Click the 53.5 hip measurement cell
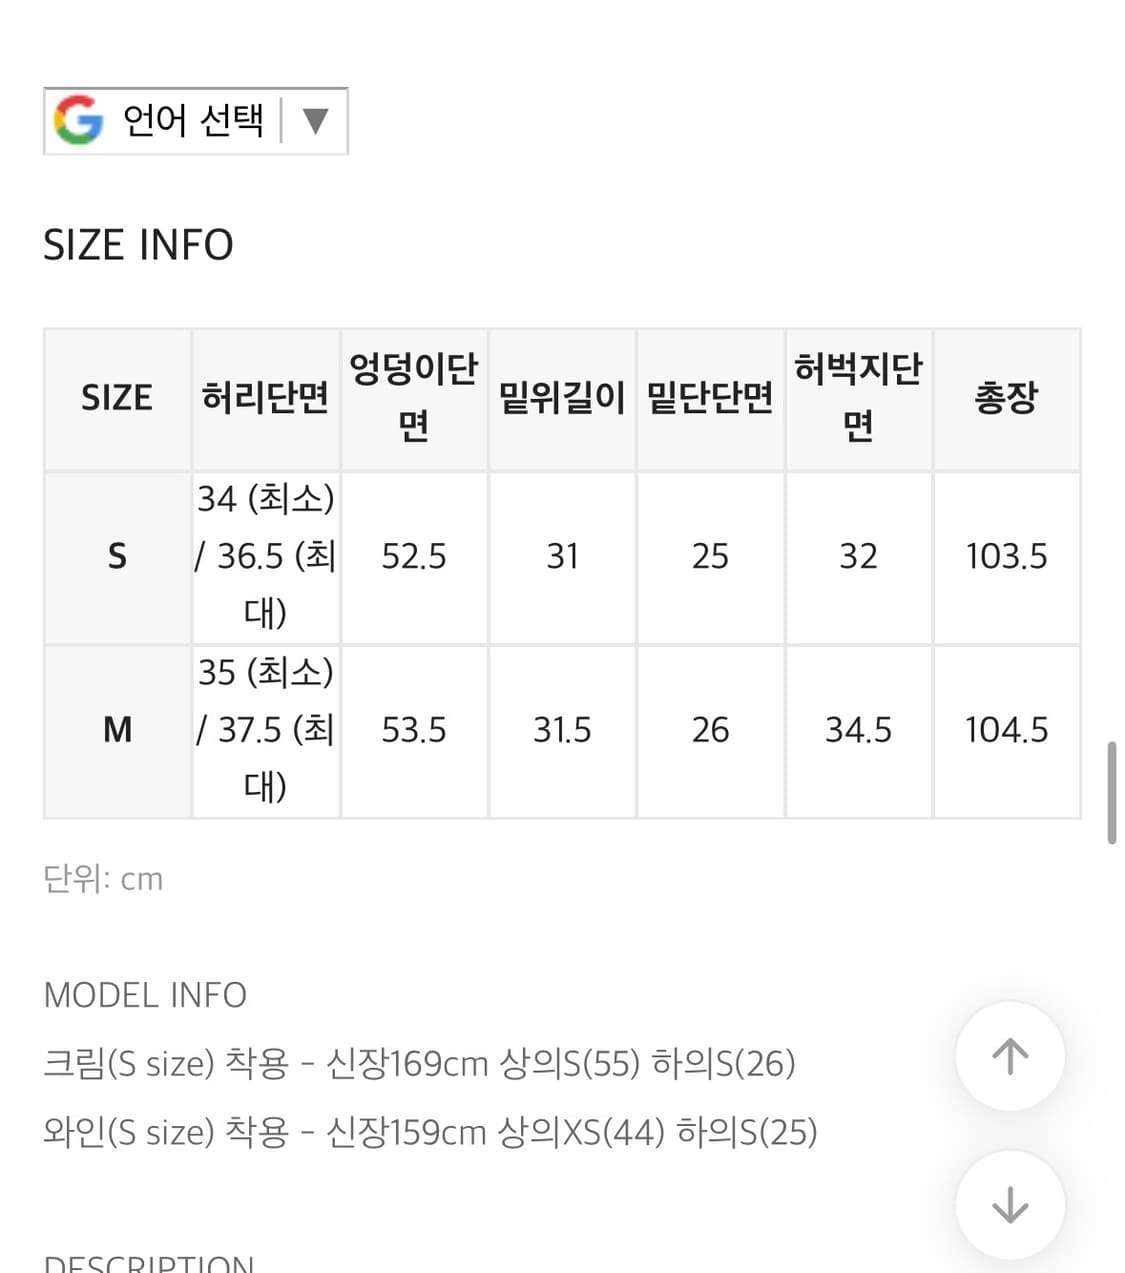 pos(413,730)
